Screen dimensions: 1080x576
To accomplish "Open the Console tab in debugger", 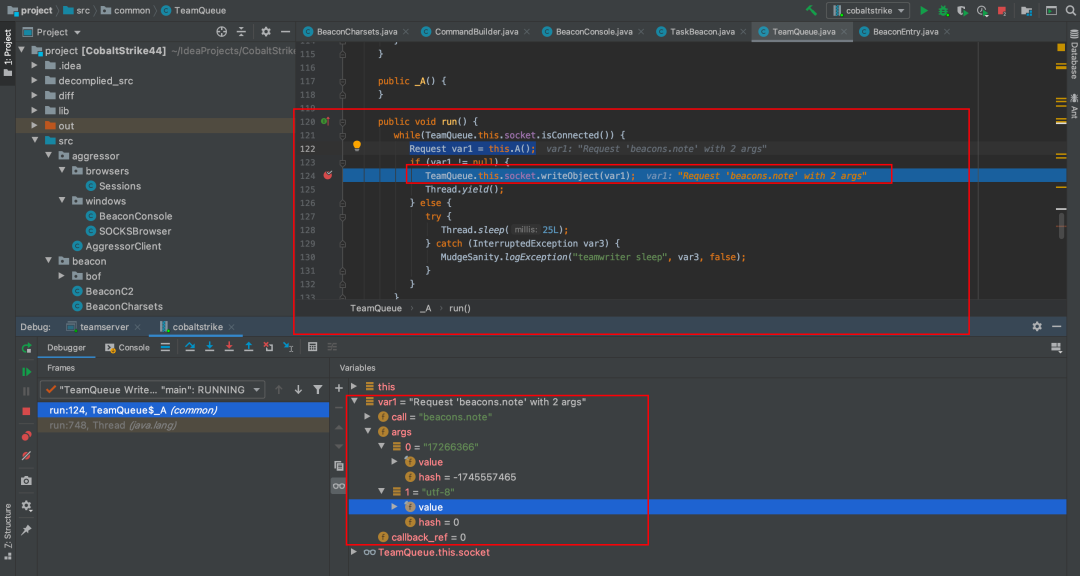I will pyautogui.click(x=127, y=347).
